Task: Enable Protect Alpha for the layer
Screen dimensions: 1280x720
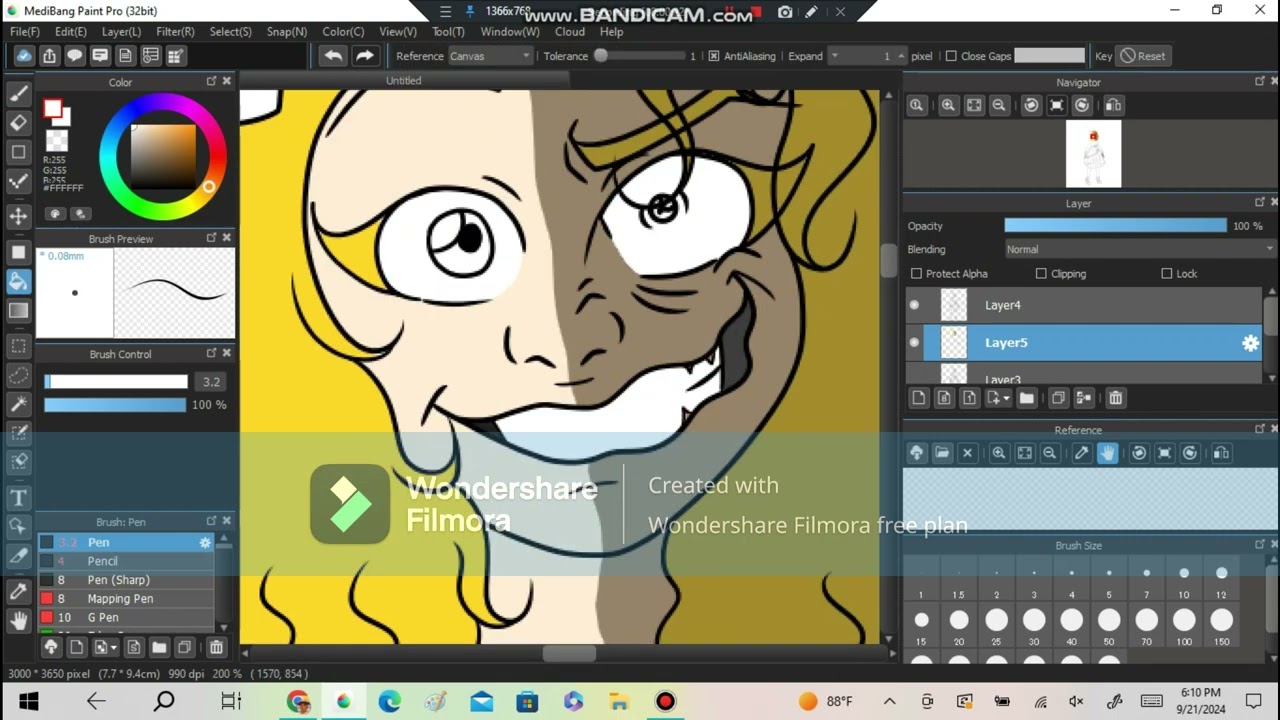Action: pyautogui.click(x=916, y=274)
